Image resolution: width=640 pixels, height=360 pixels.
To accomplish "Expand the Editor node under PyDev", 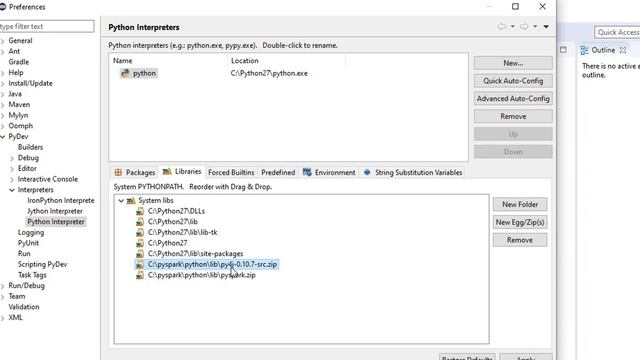I will point(12,169).
